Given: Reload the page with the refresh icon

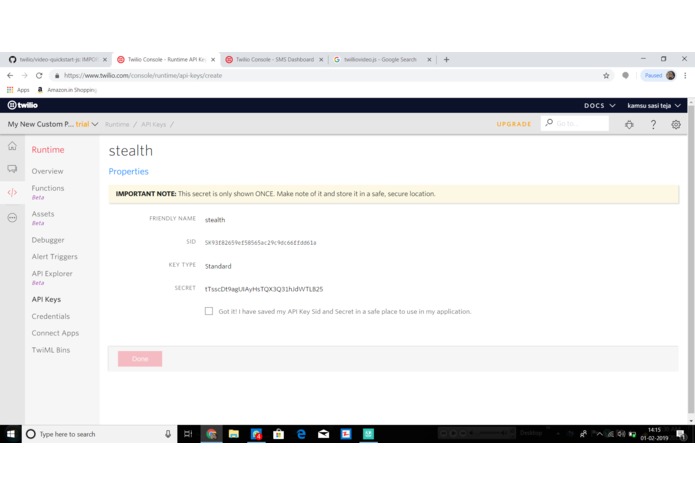Looking at the screenshot, I should pyautogui.click(x=39, y=76).
